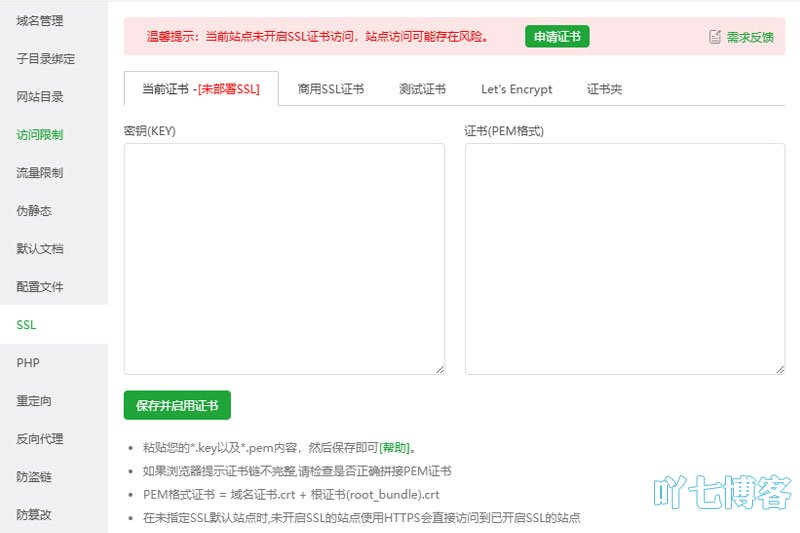
Task: Click the PEM格式证书 = 域名证书.crt hint
Action: tap(291, 495)
